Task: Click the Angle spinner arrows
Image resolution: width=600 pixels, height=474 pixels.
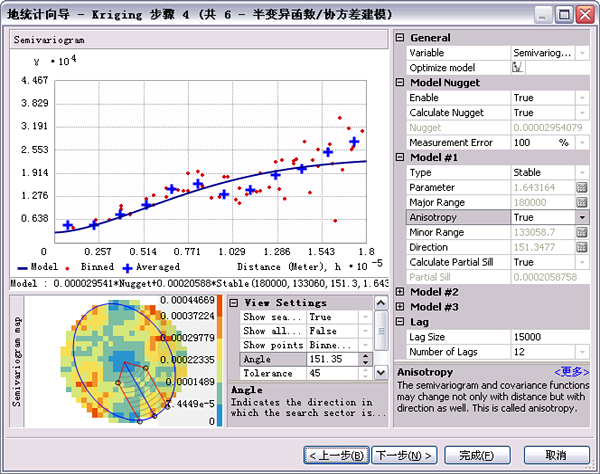Action: (x=365, y=359)
